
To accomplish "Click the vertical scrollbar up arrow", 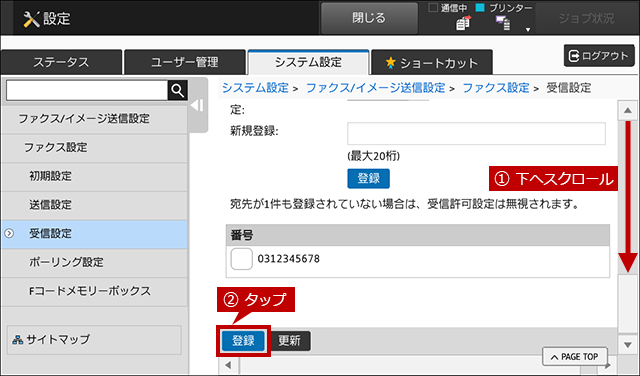I will point(627,111).
